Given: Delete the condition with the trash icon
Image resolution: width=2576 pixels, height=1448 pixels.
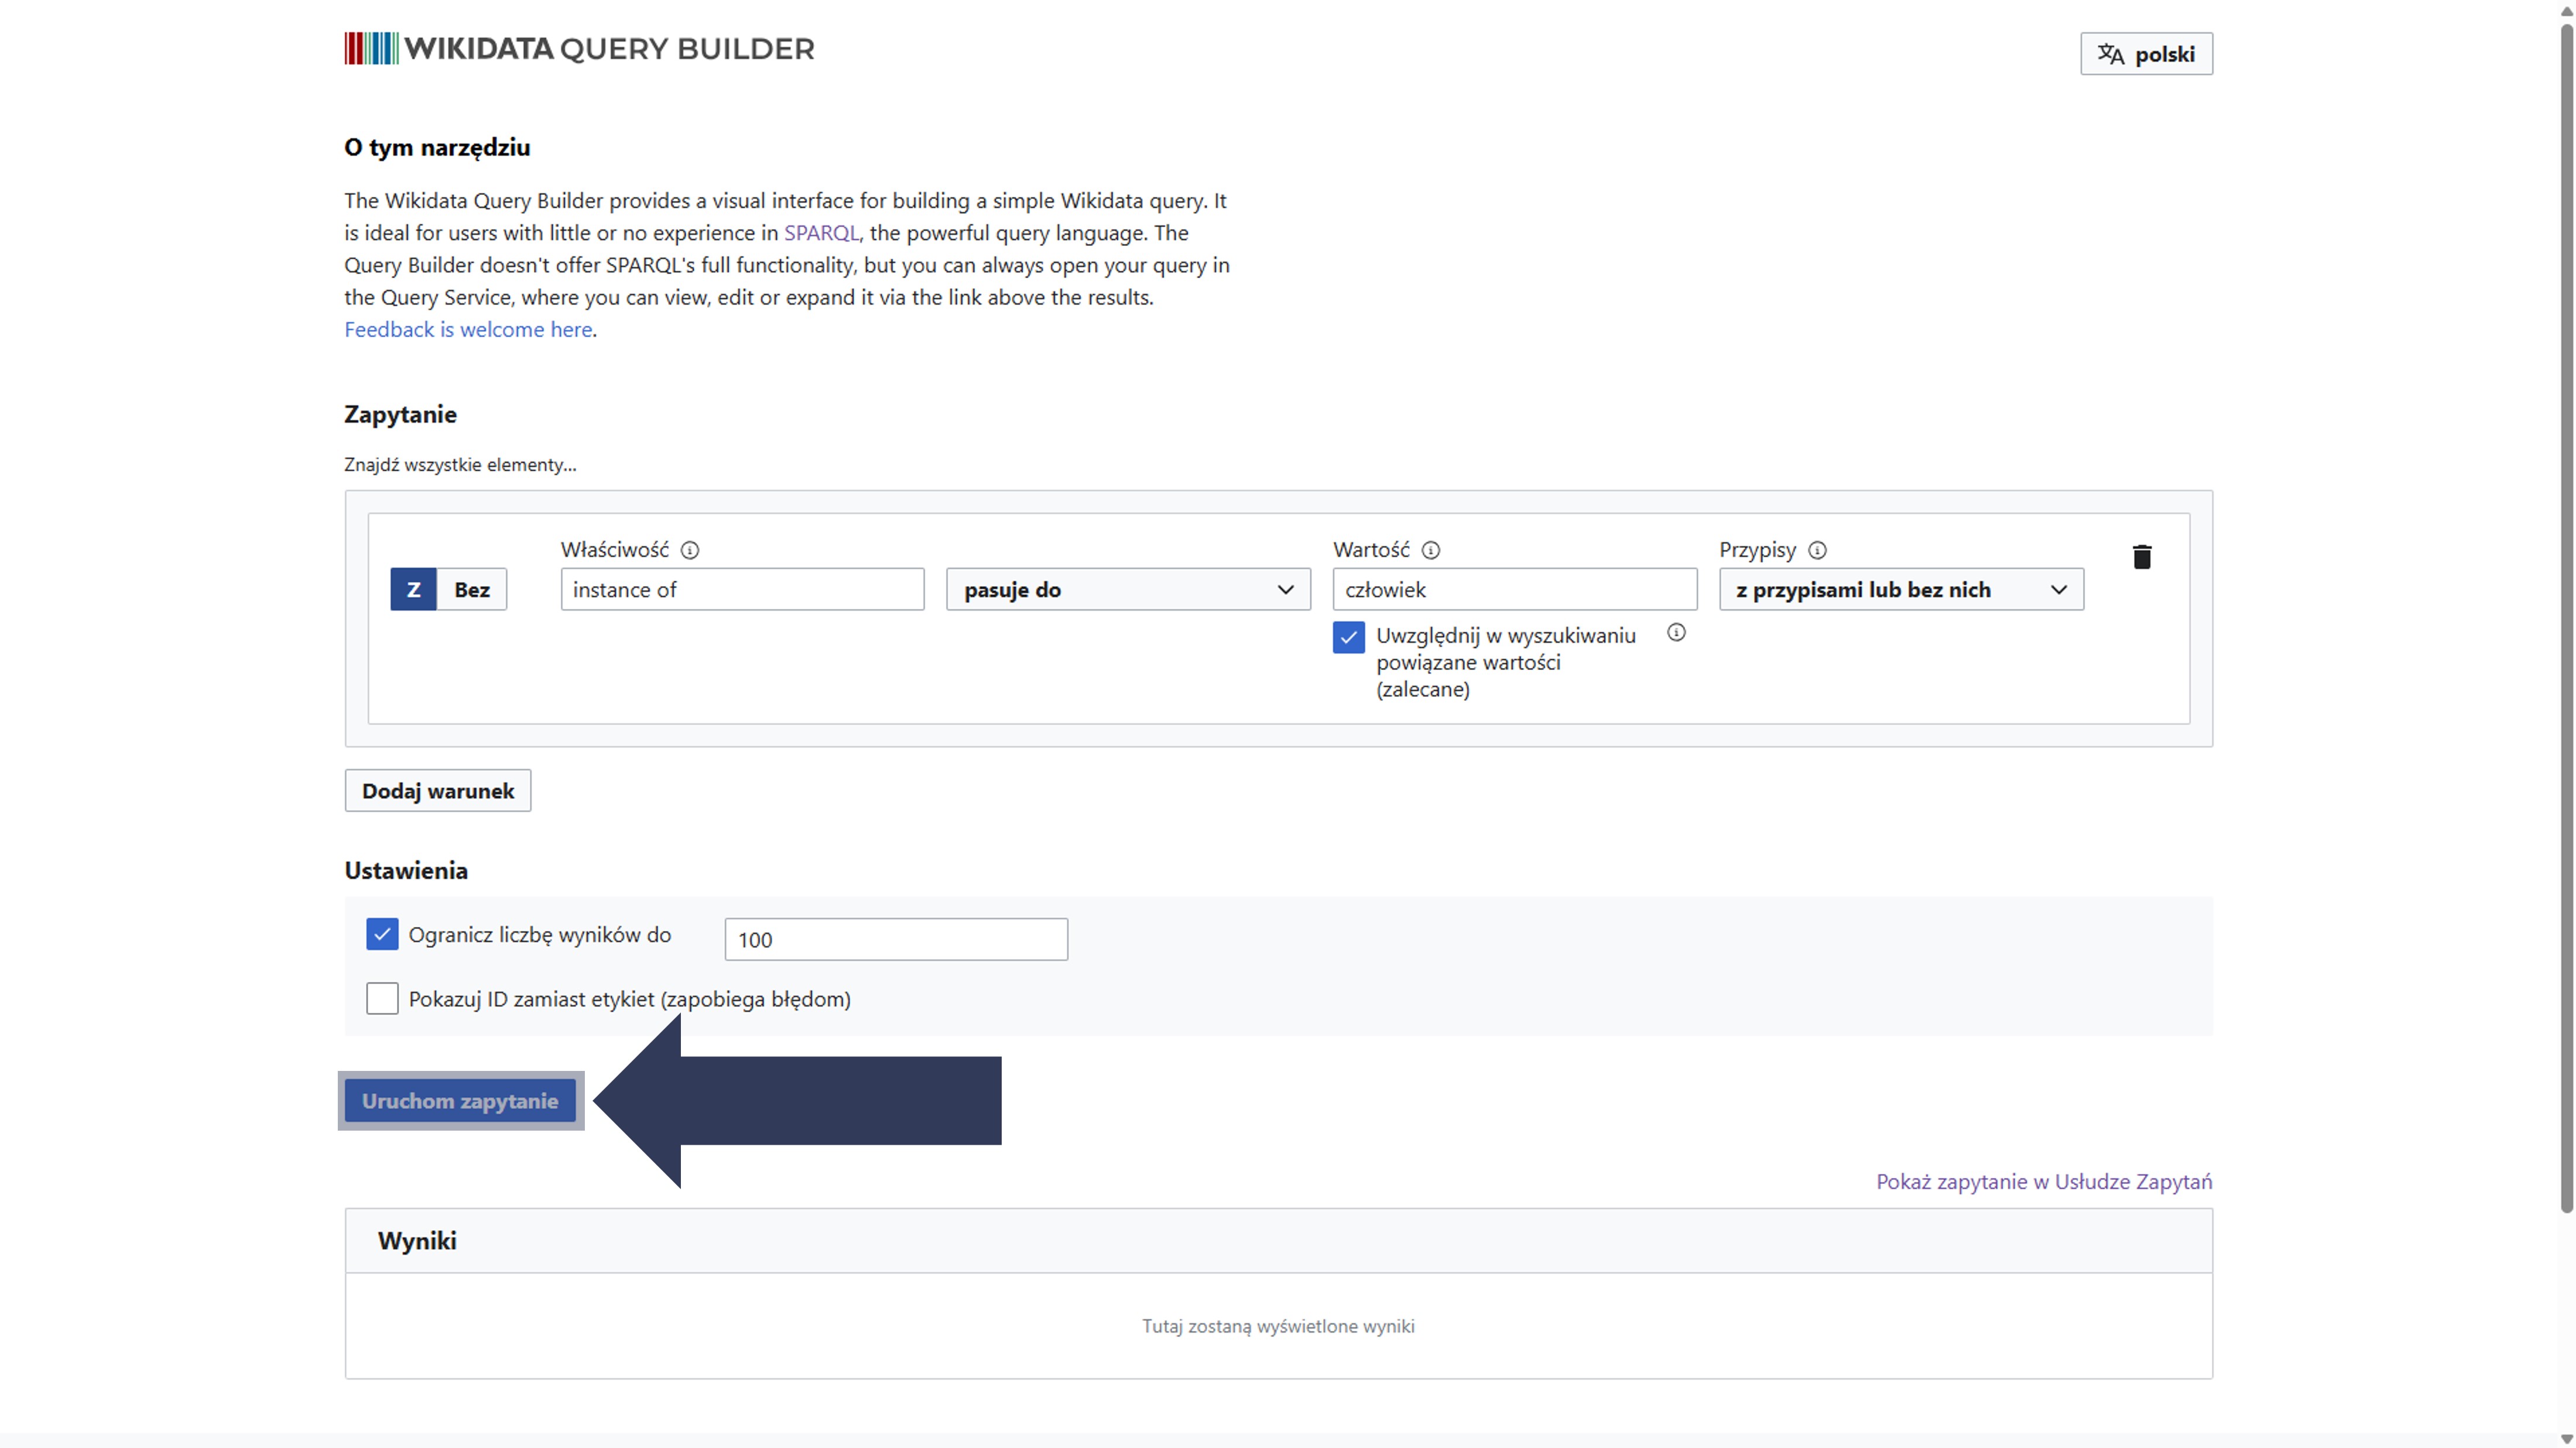Looking at the screenshot, I should point(2141,557).
